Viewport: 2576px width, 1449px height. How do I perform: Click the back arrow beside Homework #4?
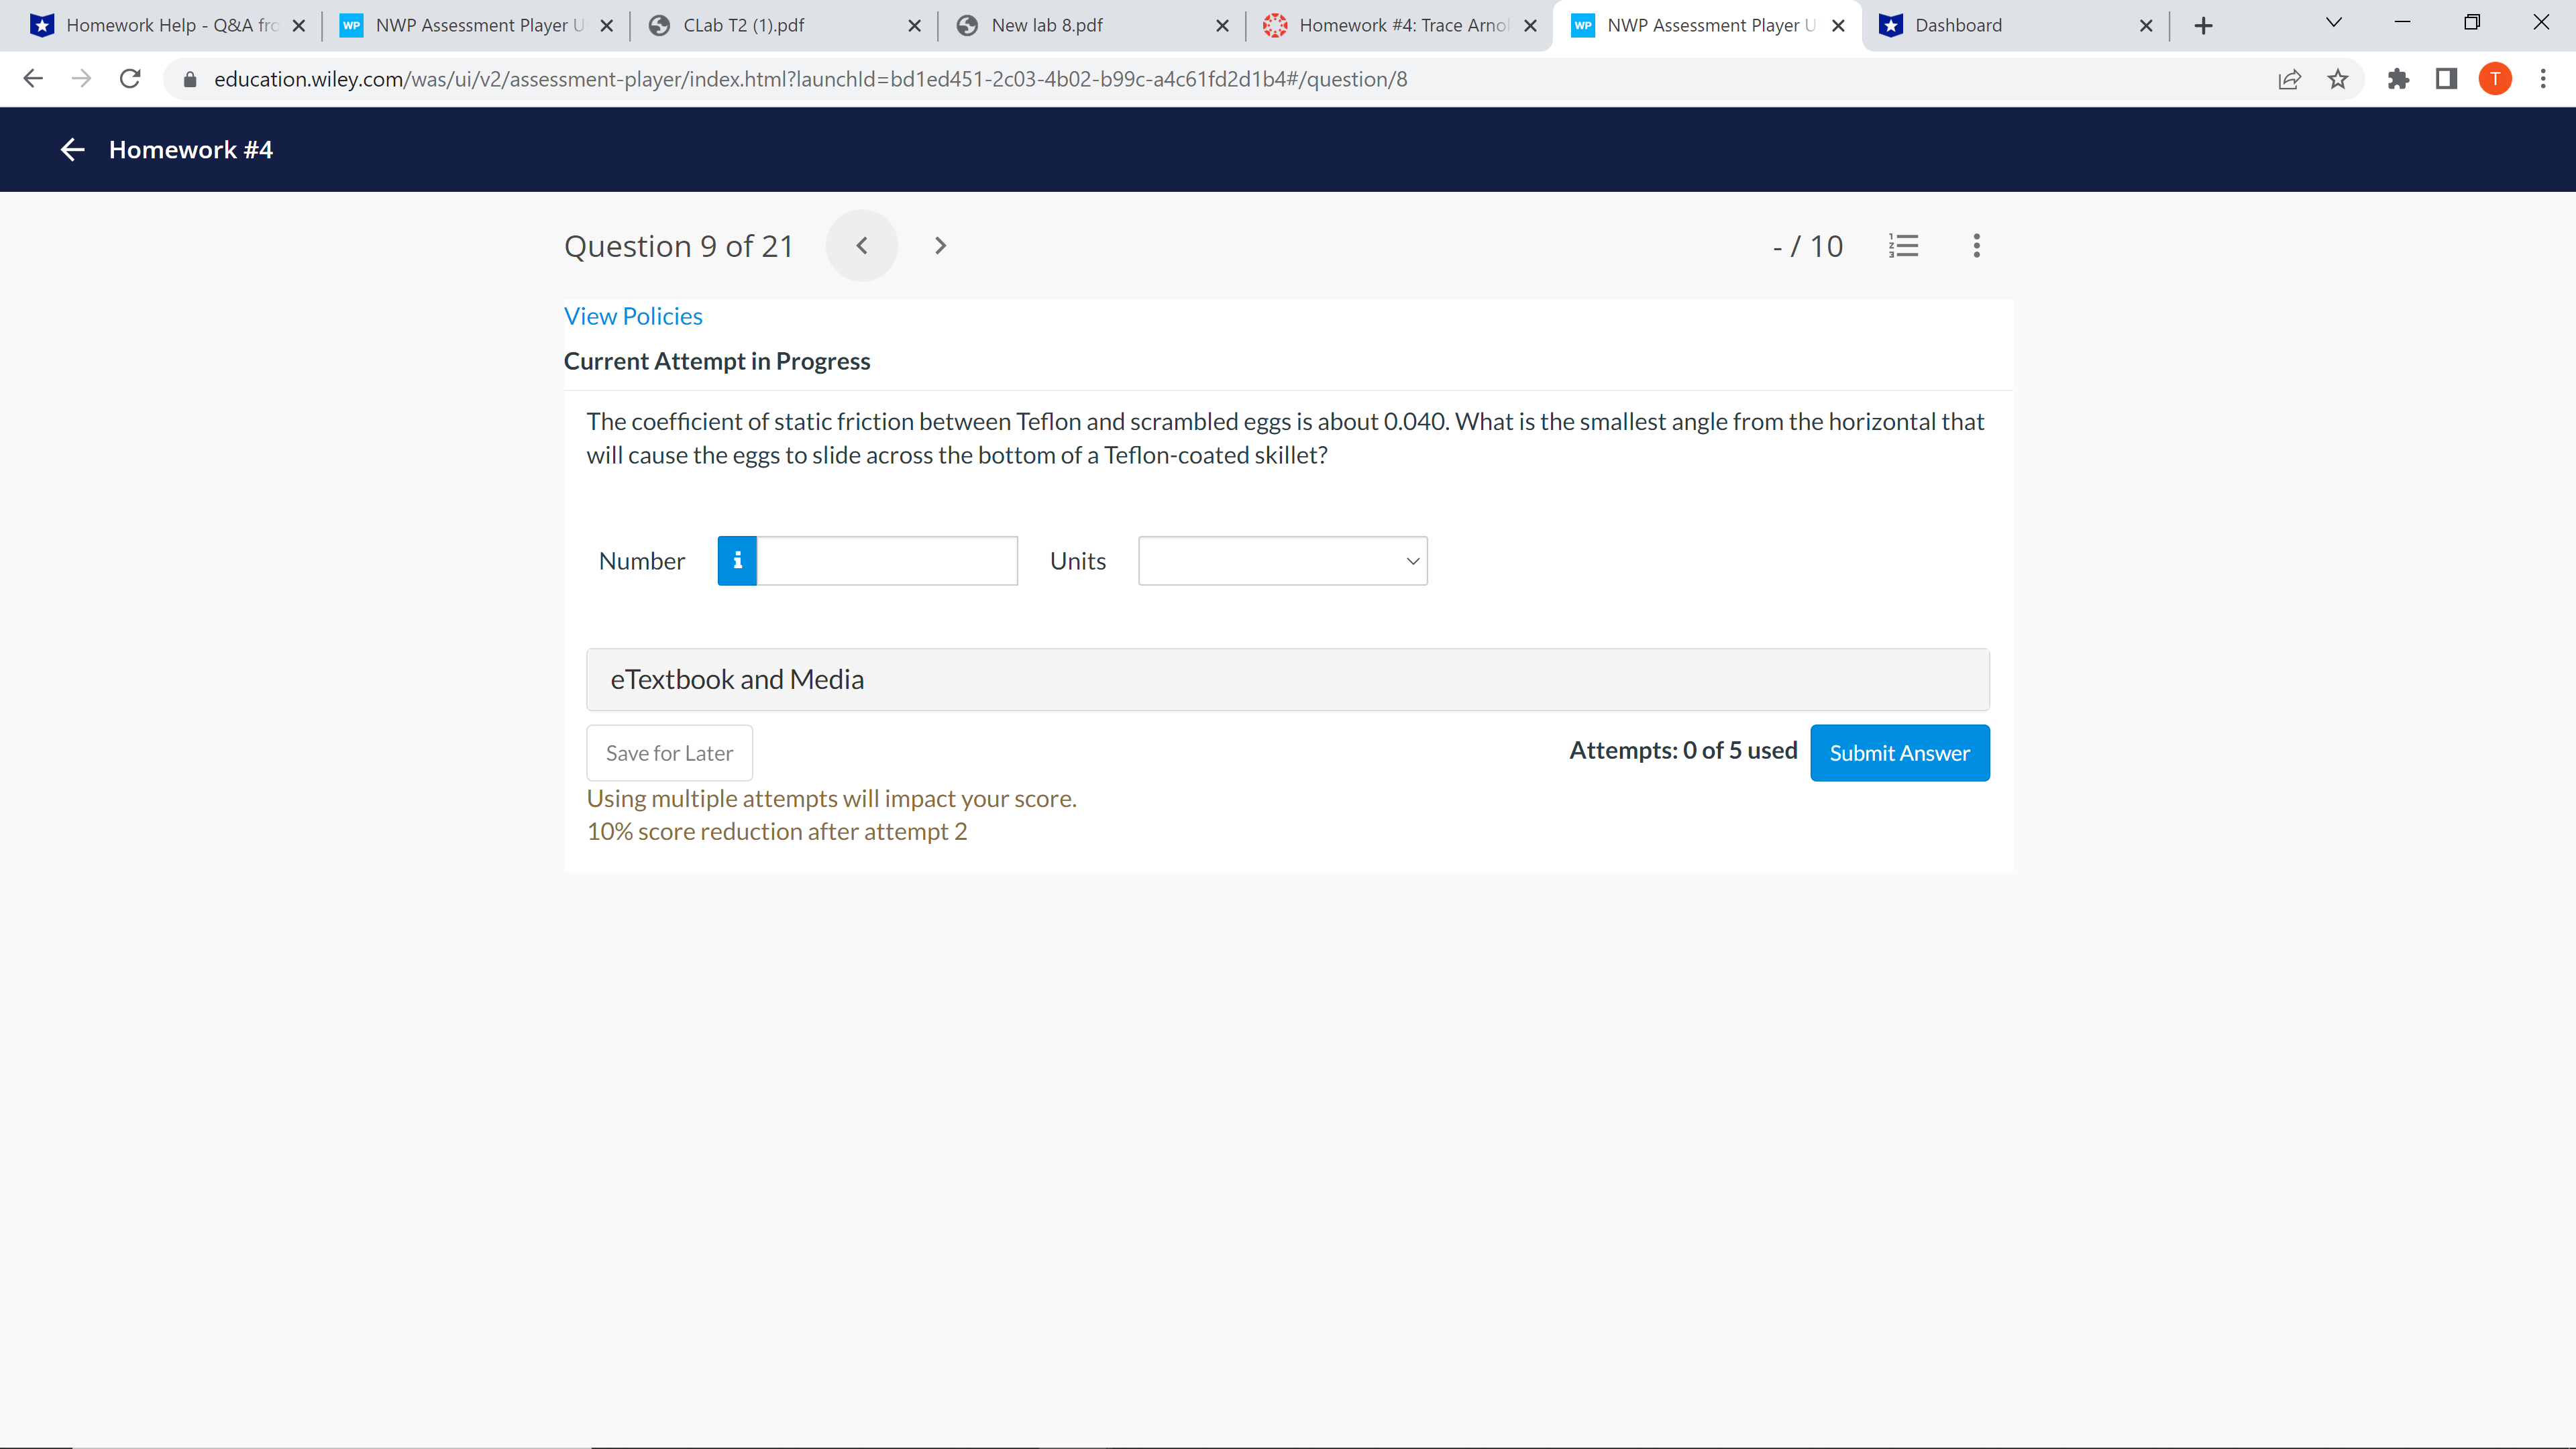(x=71, y=149)
